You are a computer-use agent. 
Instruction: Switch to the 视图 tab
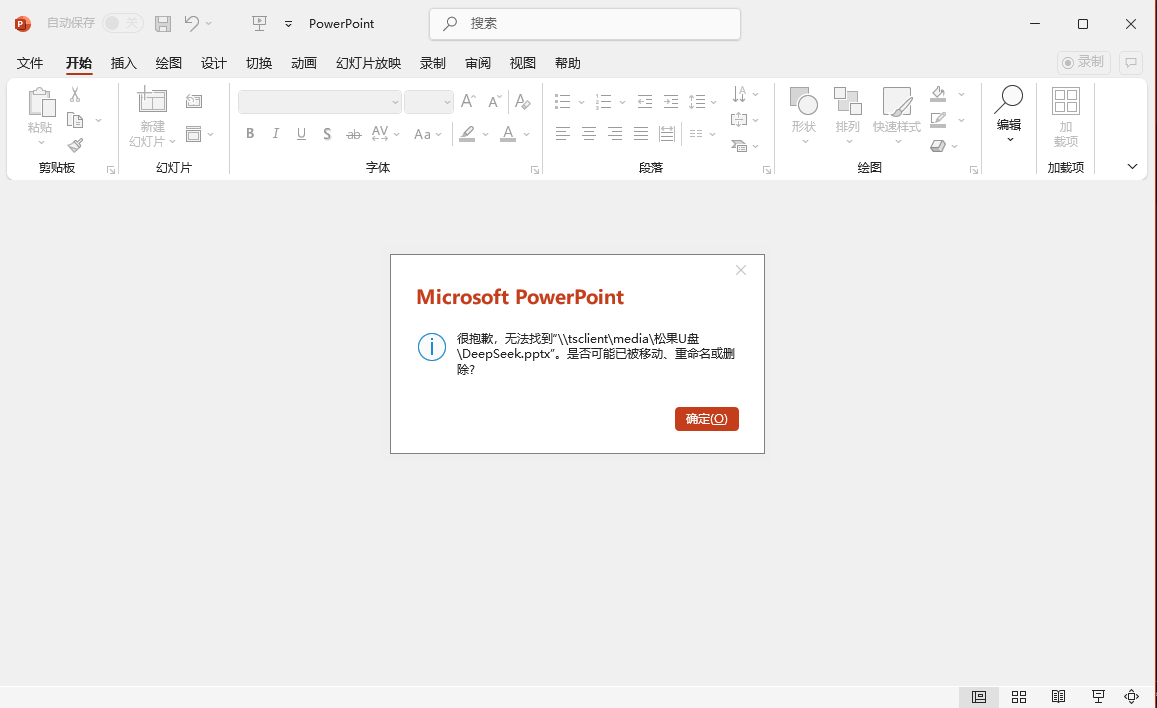pos(522,63)
